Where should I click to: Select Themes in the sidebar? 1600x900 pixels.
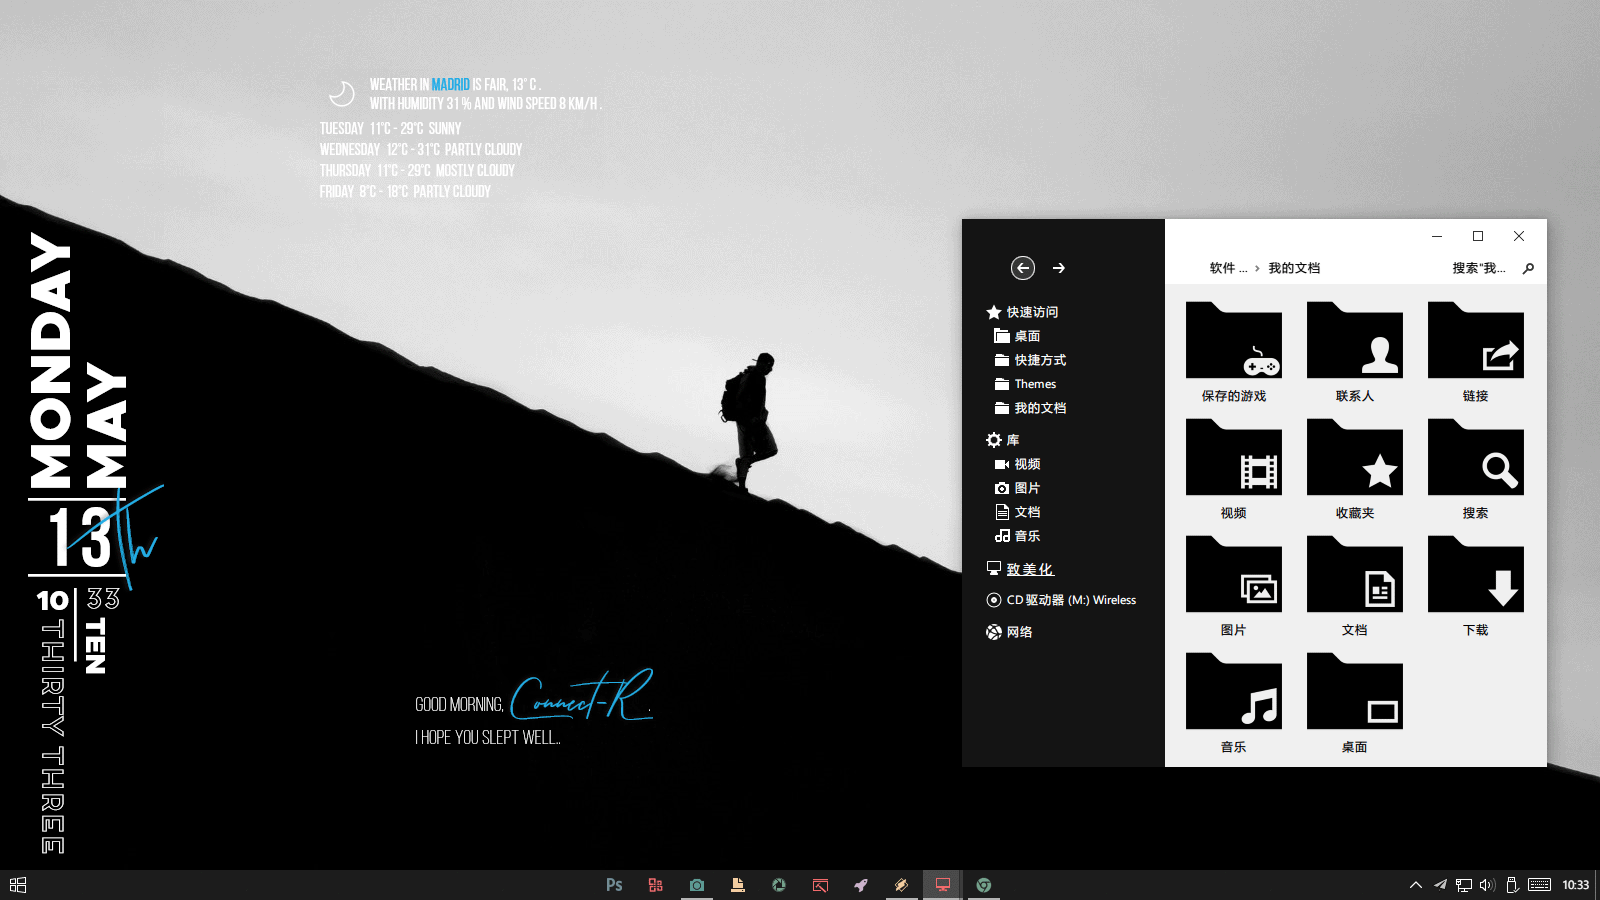coord(1025,384)
